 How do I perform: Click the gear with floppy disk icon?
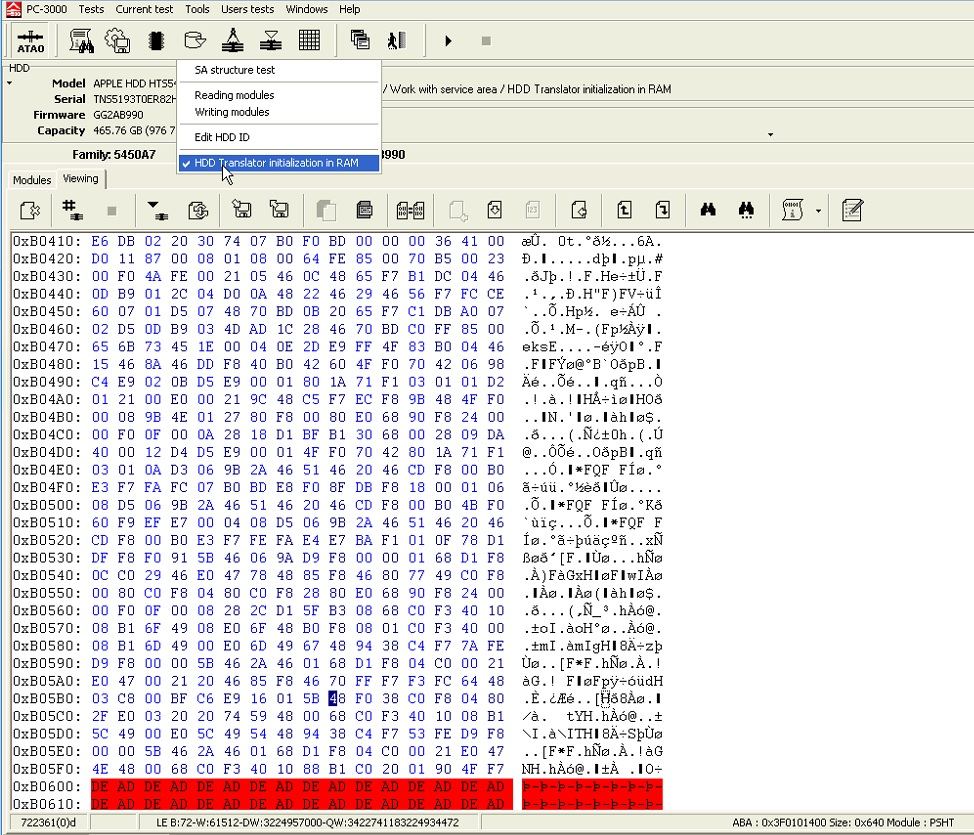(x=117, y=41)
